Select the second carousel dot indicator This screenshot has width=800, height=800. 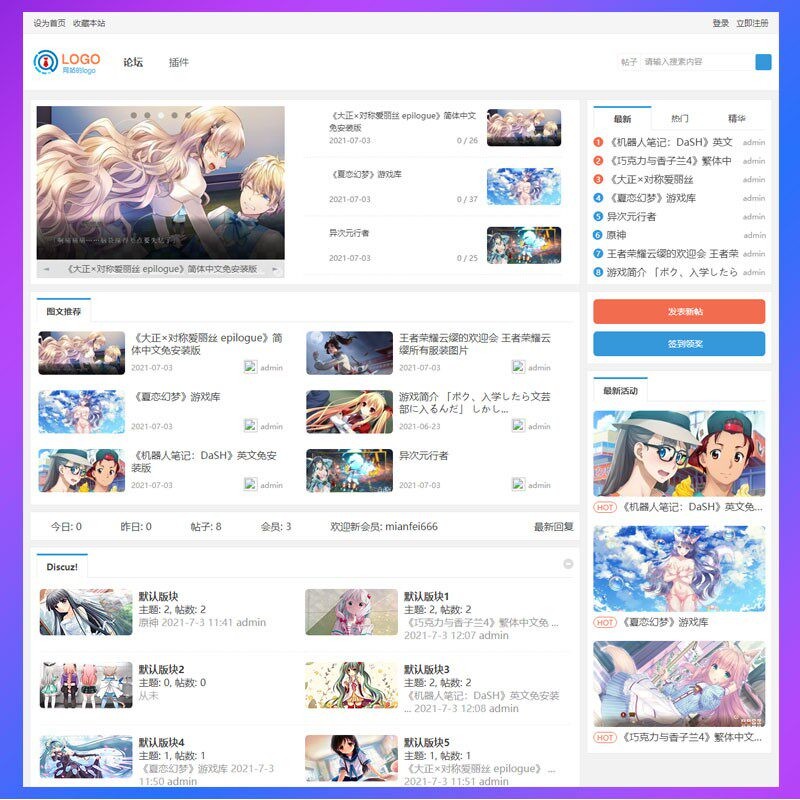(147, 115)
